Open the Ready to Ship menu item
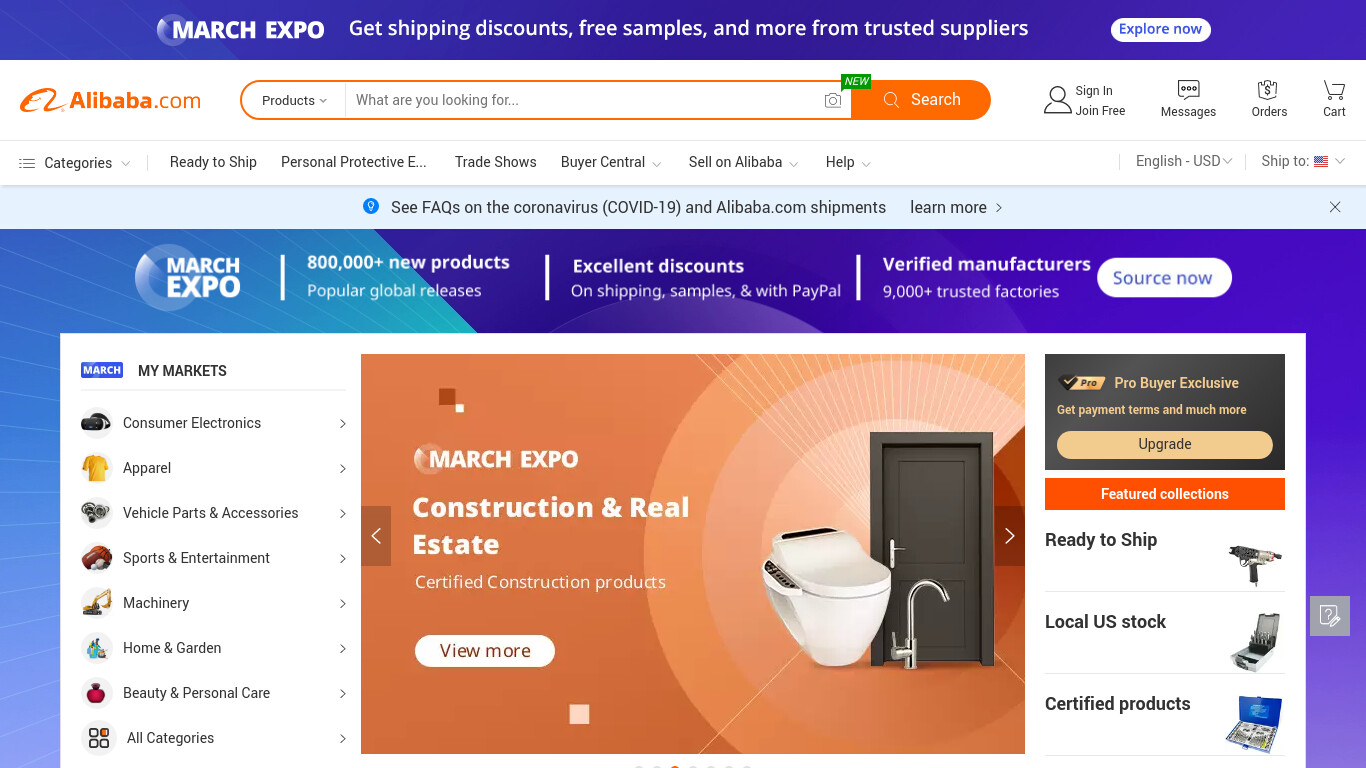The width and height of the screenshot is (1366, 768). click(213, 162)
